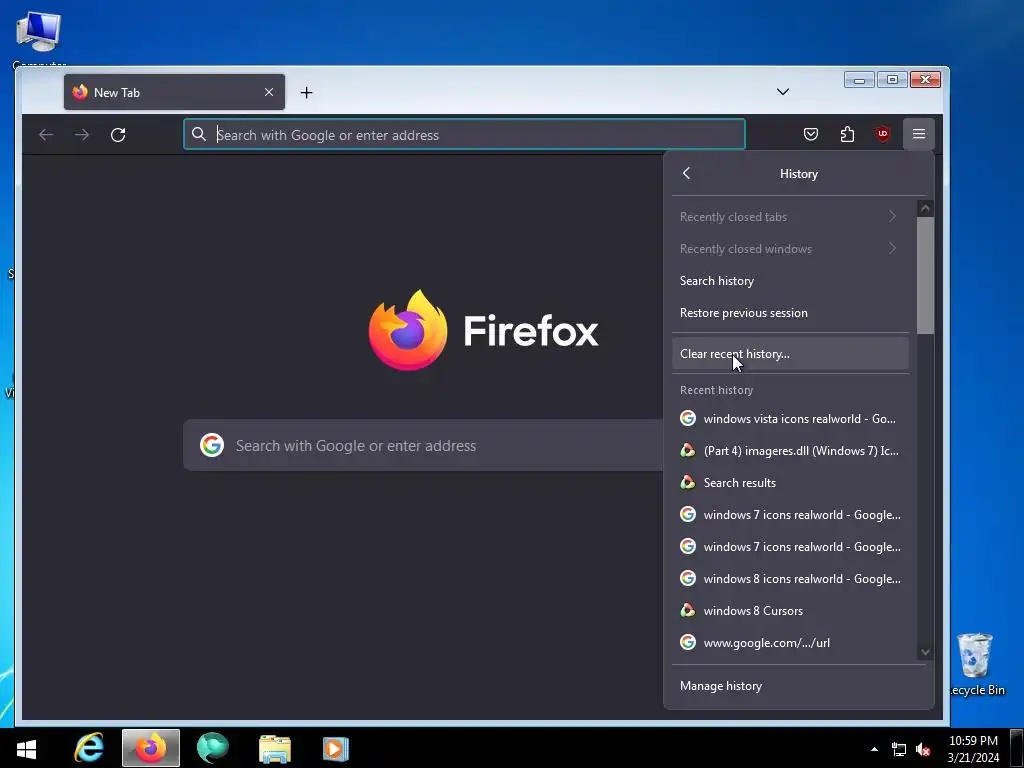Screen dimensions: 1024x768
Task: Open '(Part 4) imageres.dll (Windows 7)' entry
Action: tap(790, 451)
